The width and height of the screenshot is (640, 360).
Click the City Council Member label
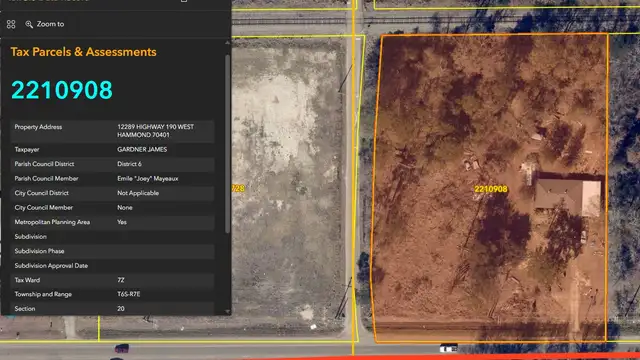click(44, 207)
